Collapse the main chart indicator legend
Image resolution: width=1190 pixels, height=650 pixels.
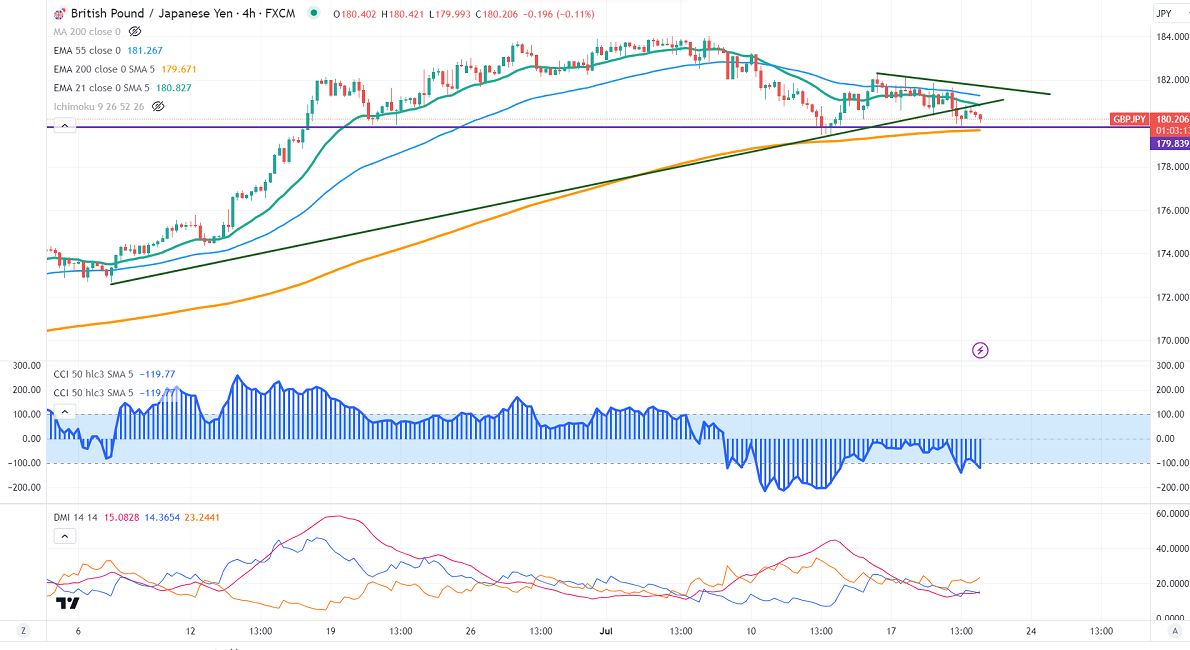coord(65,126)
